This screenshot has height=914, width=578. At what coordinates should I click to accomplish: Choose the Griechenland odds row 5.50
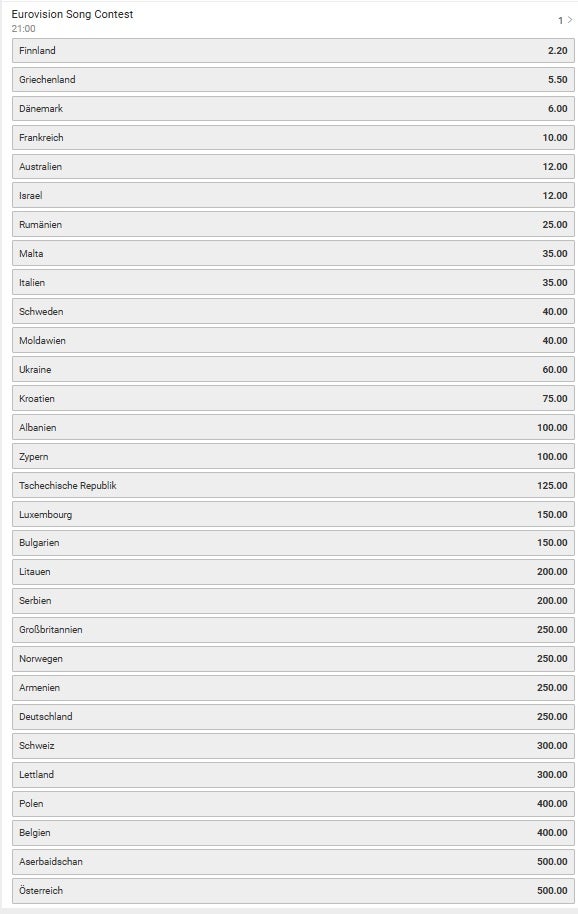293,79
